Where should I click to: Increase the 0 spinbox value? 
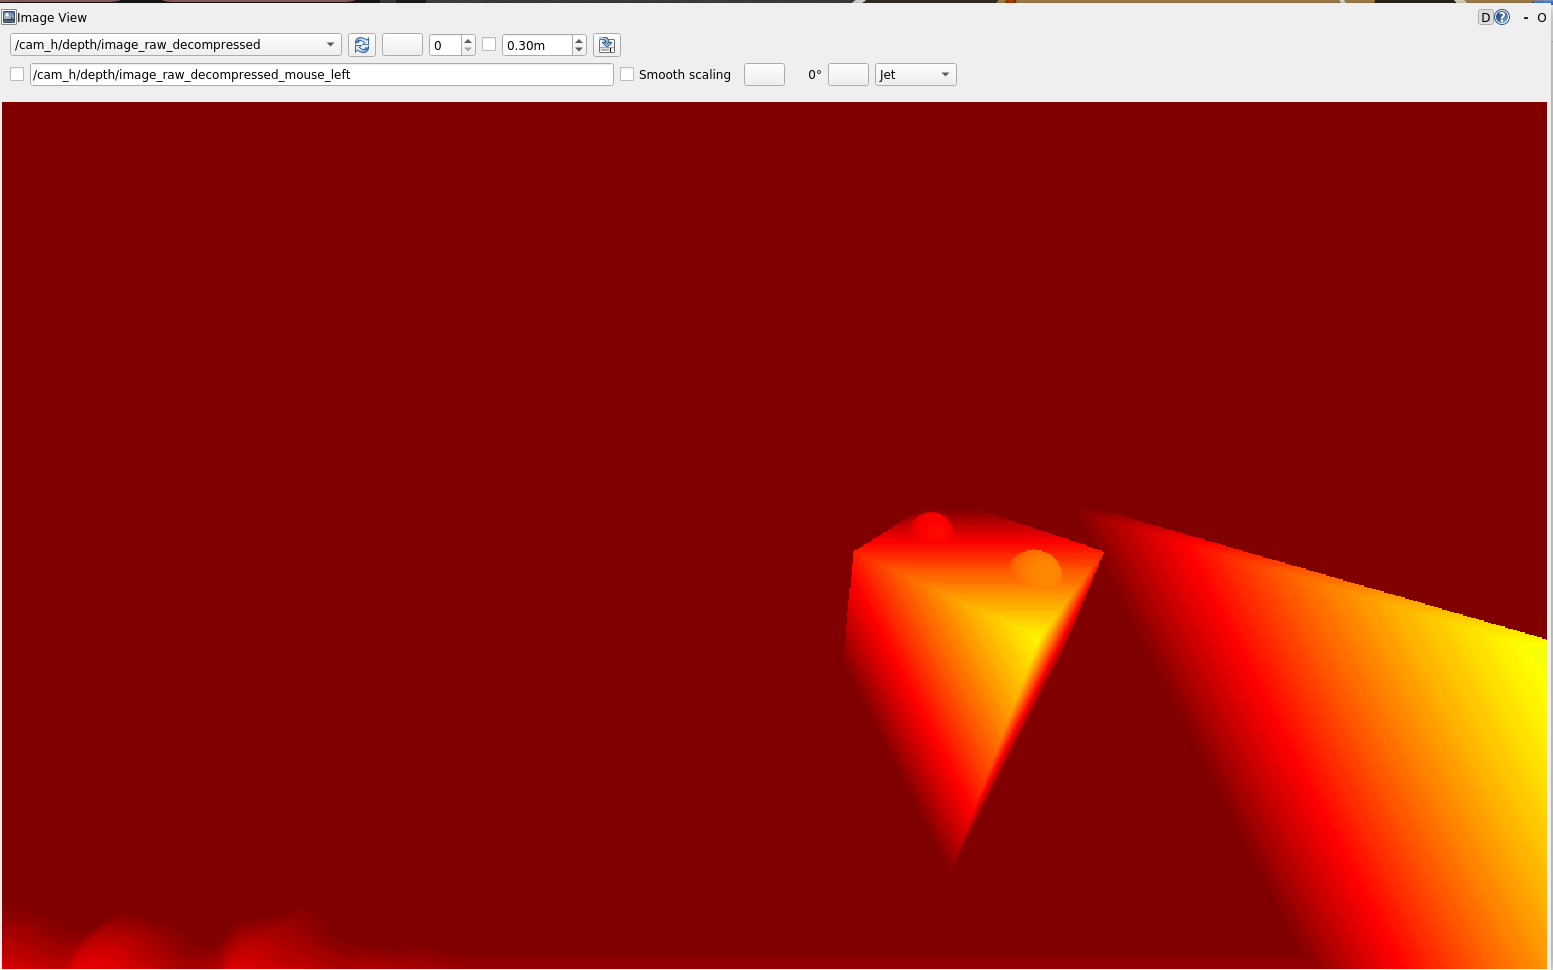pos(468,40)
